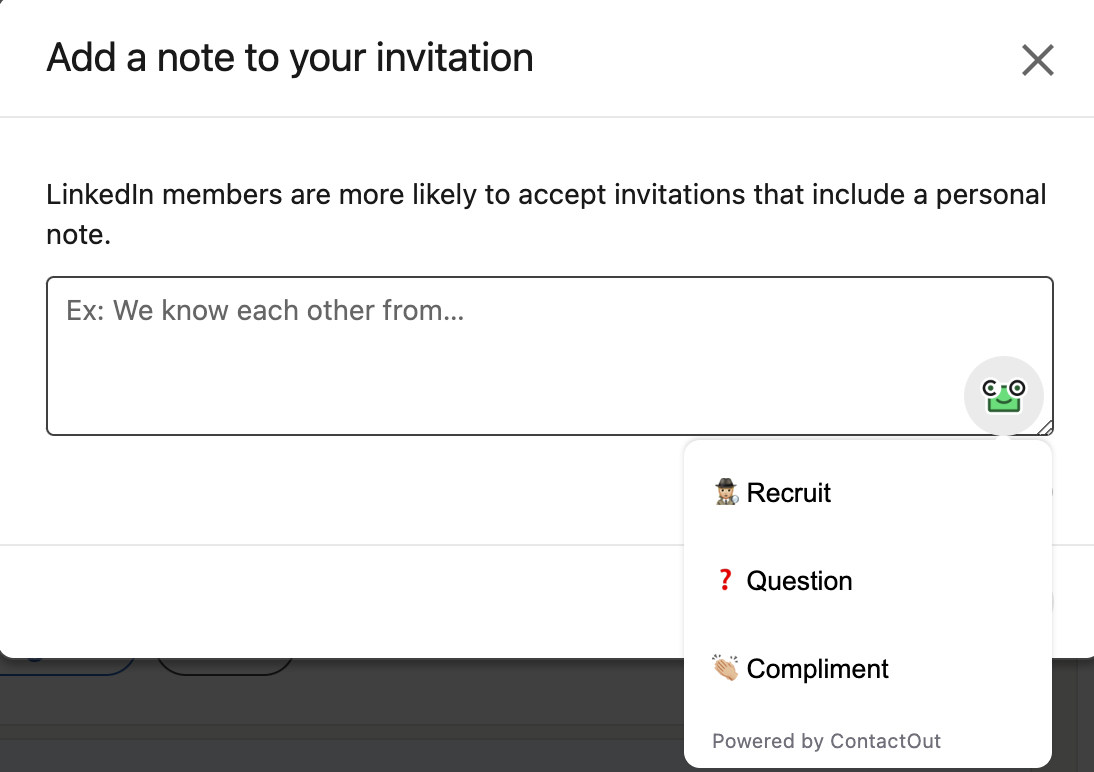Screen dimensions: 1094x772
Task: Click the detective emoji beside Recruit
Action: click(726, 492)
